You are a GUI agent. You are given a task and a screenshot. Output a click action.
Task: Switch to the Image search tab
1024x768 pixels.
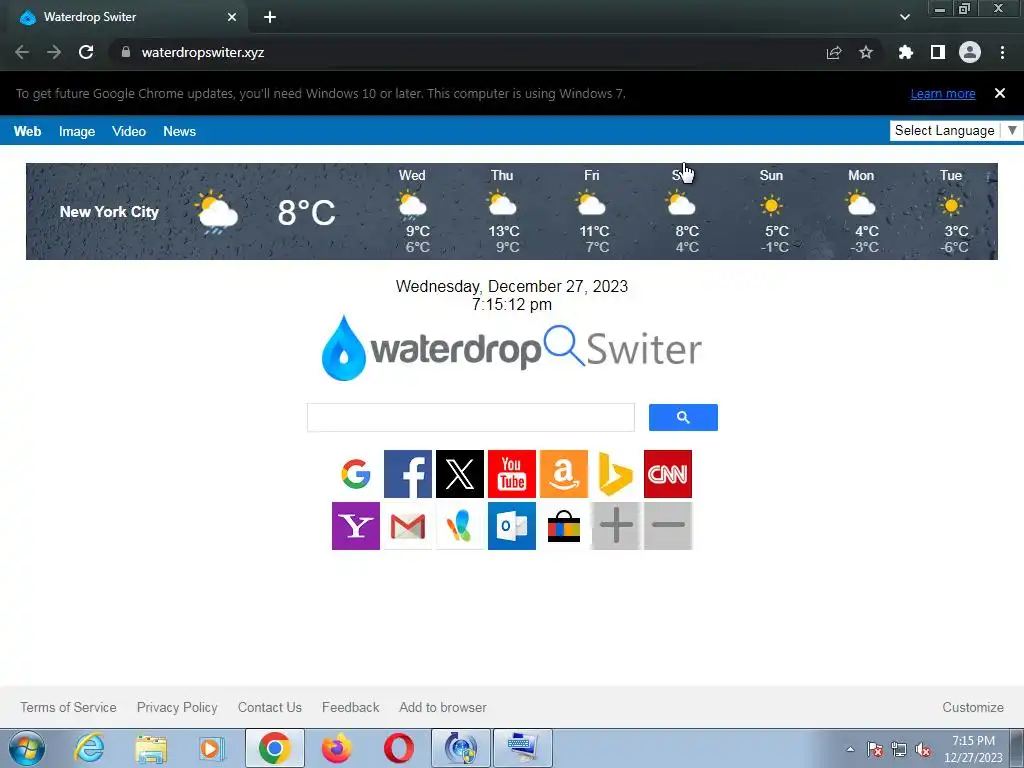77,131
